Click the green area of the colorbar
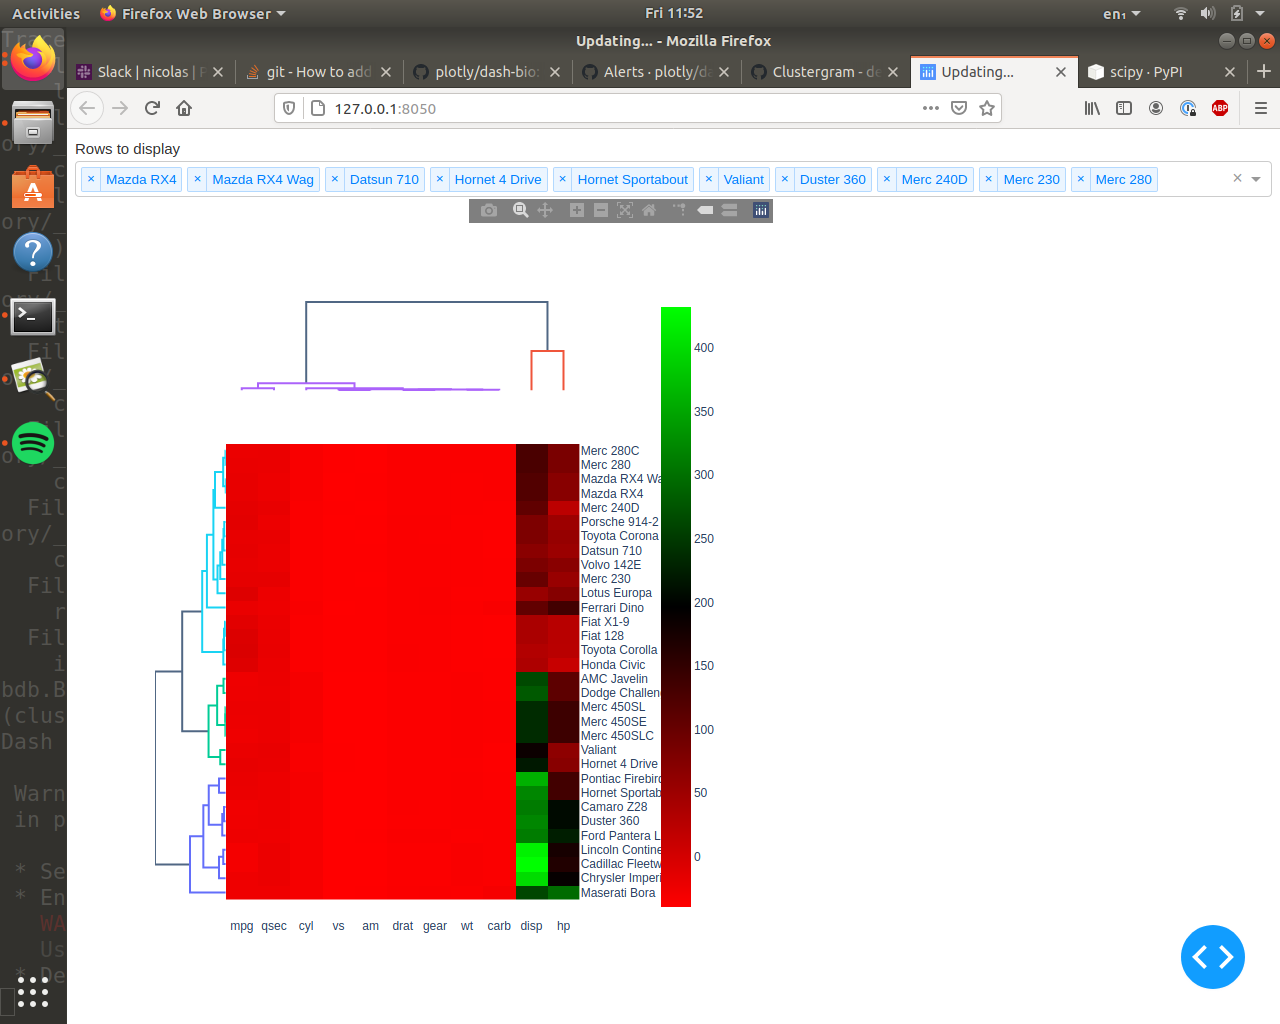 pos(675,340)
